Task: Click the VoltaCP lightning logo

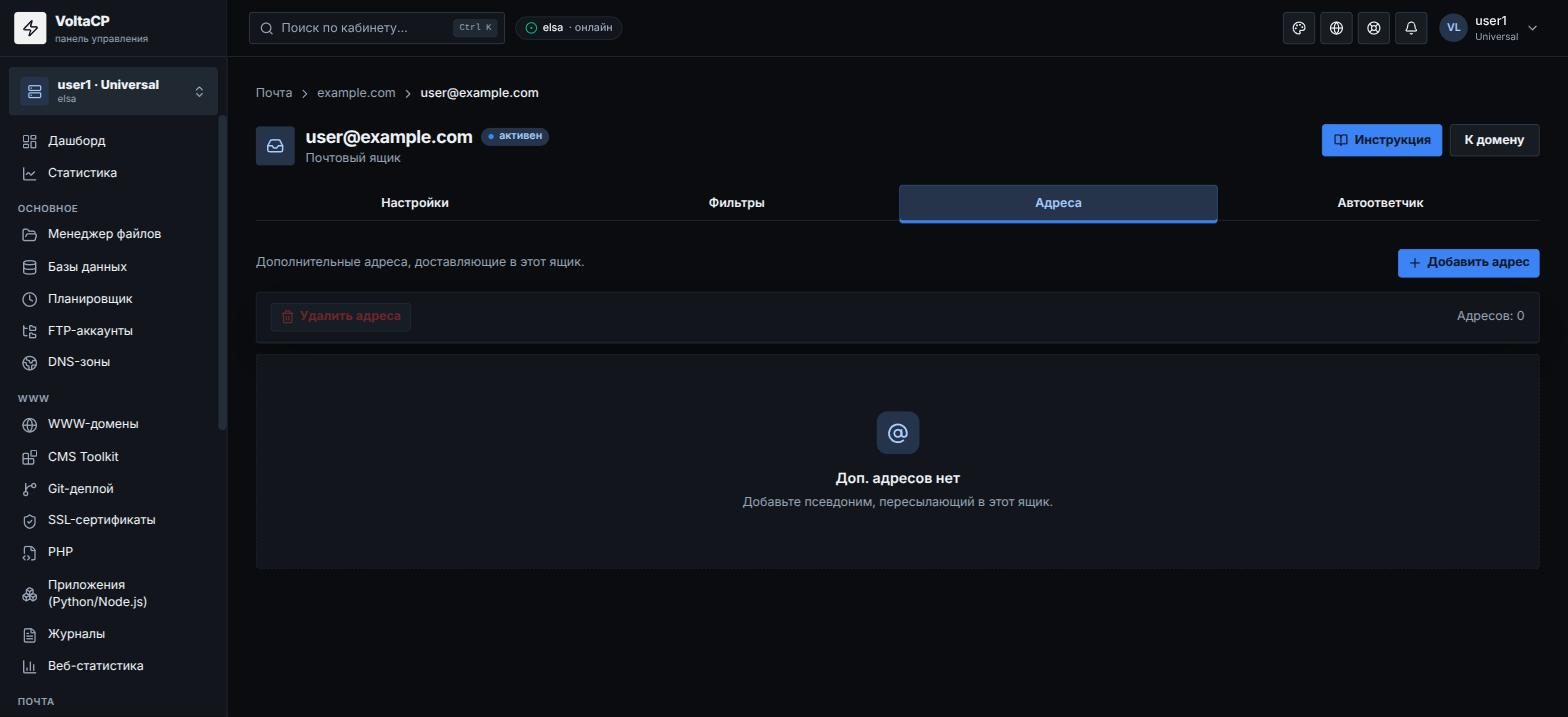Action: 30,28
